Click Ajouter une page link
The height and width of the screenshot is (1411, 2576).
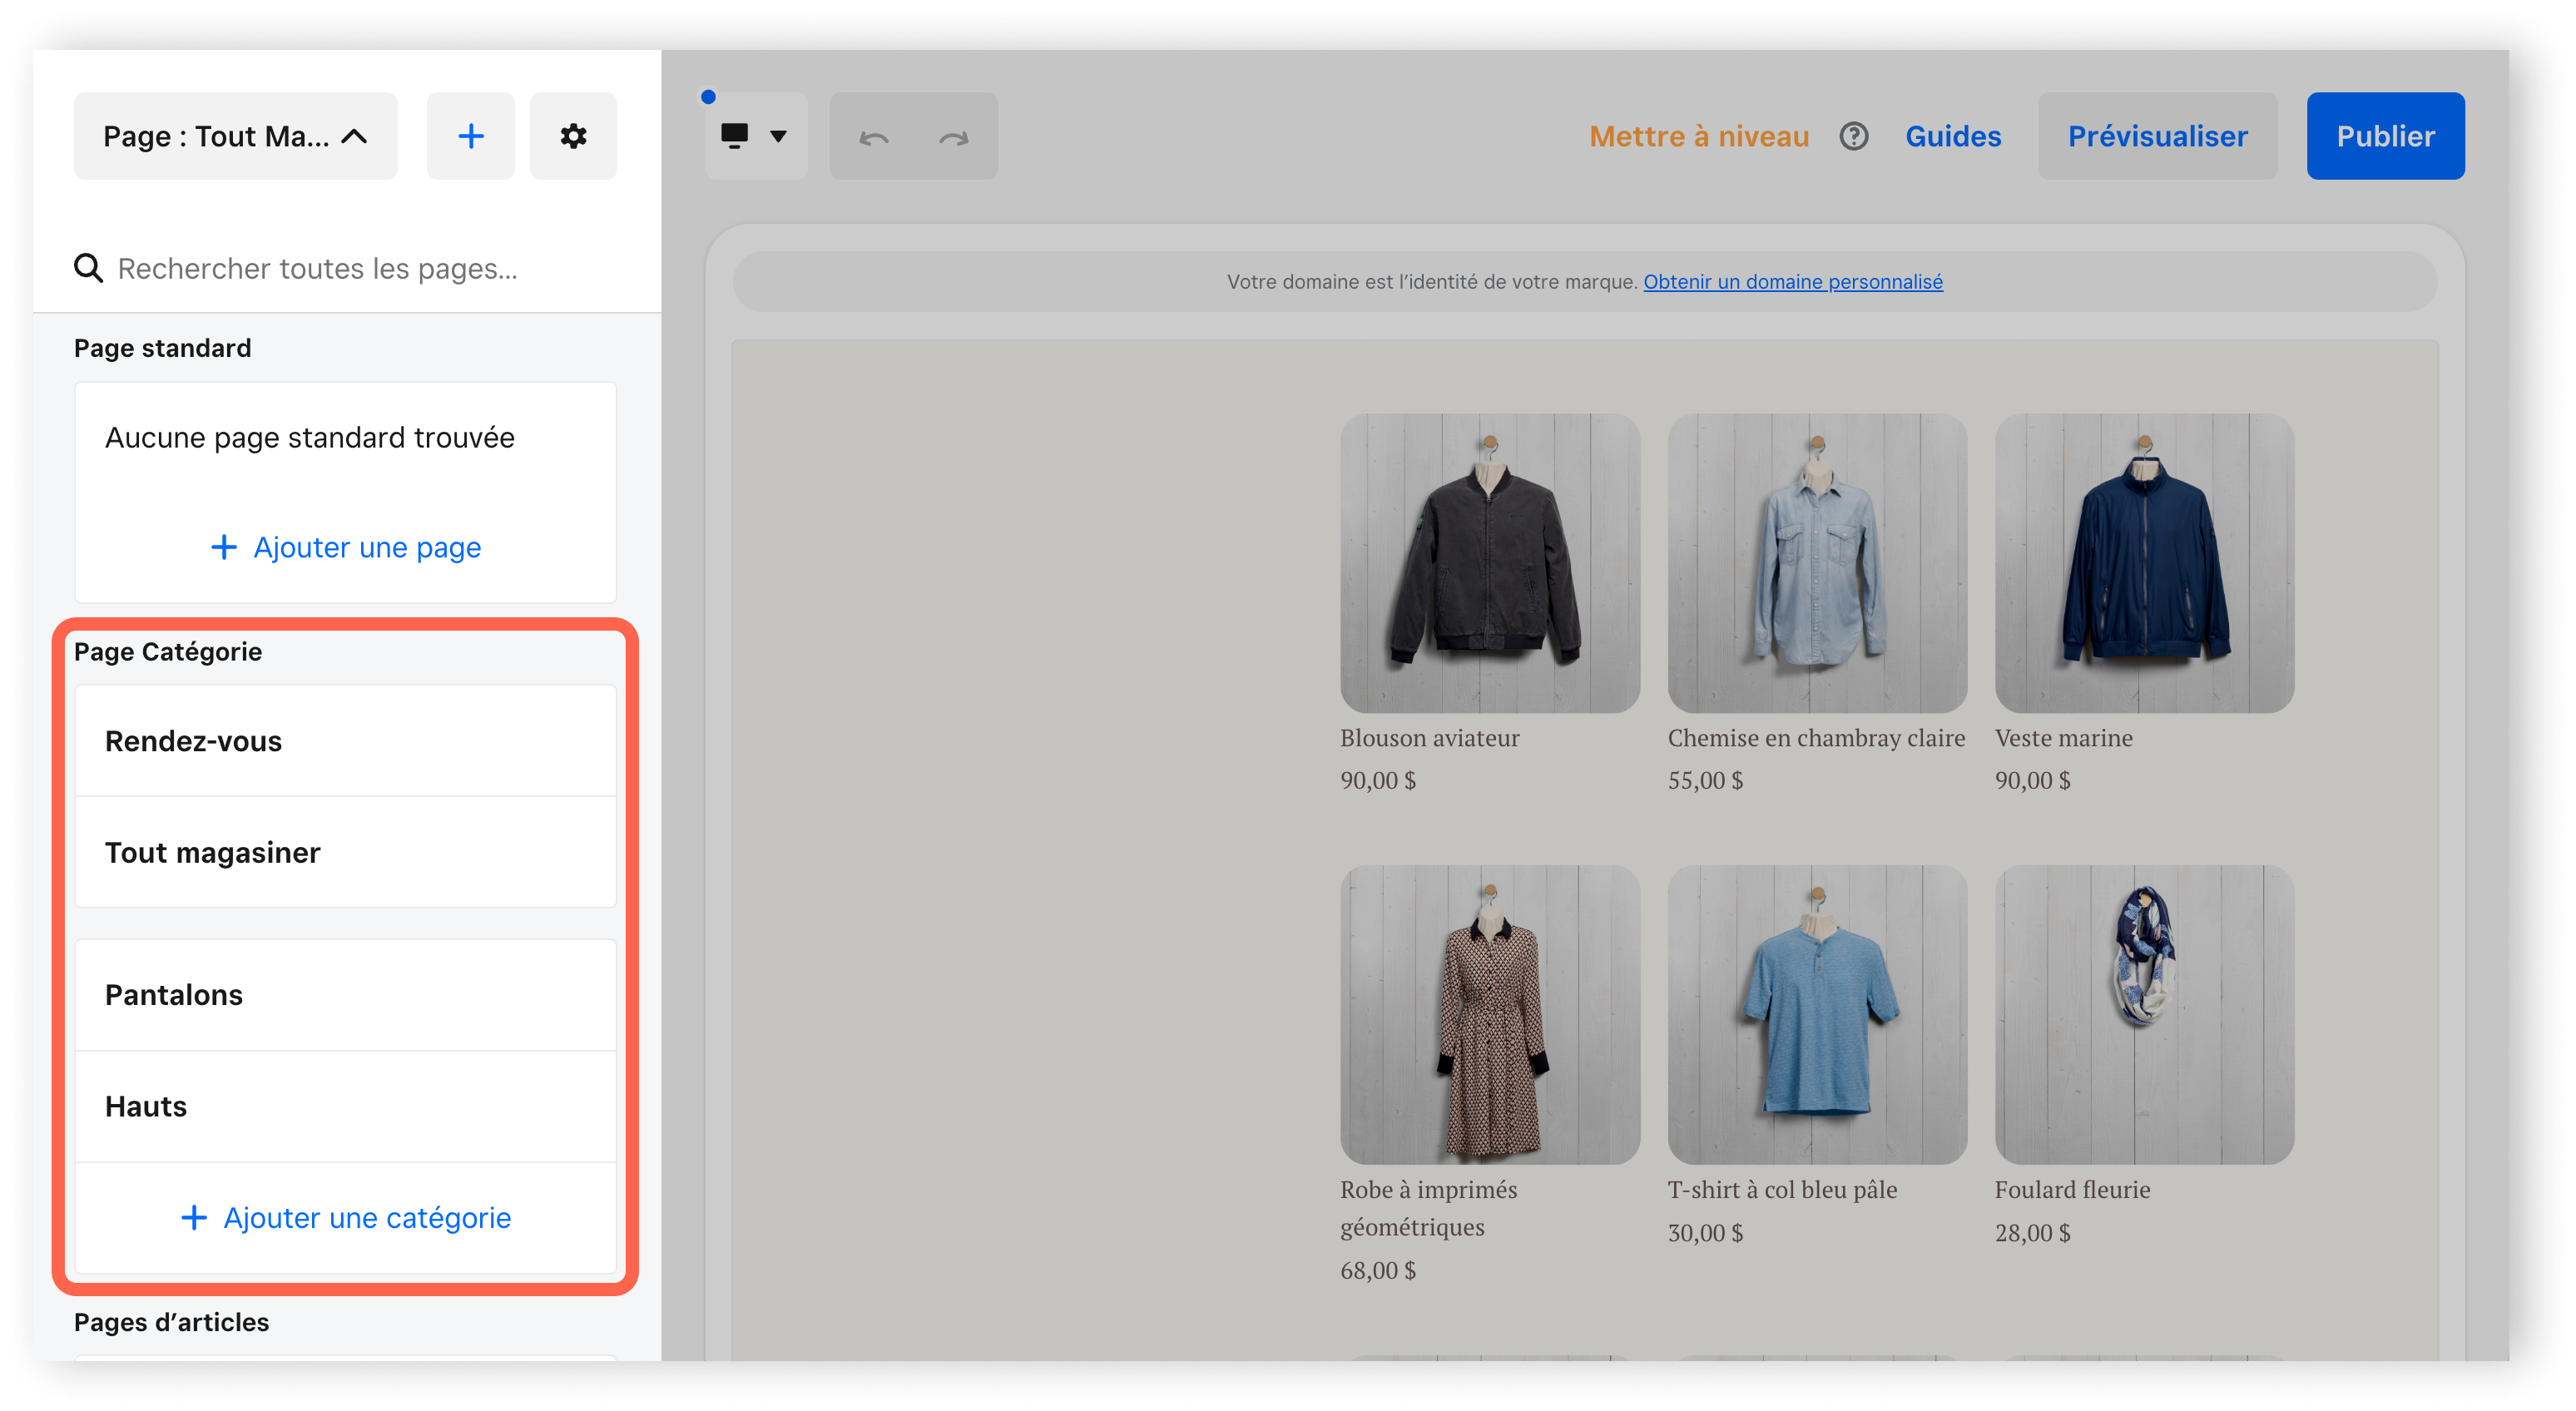pos(346,547)
